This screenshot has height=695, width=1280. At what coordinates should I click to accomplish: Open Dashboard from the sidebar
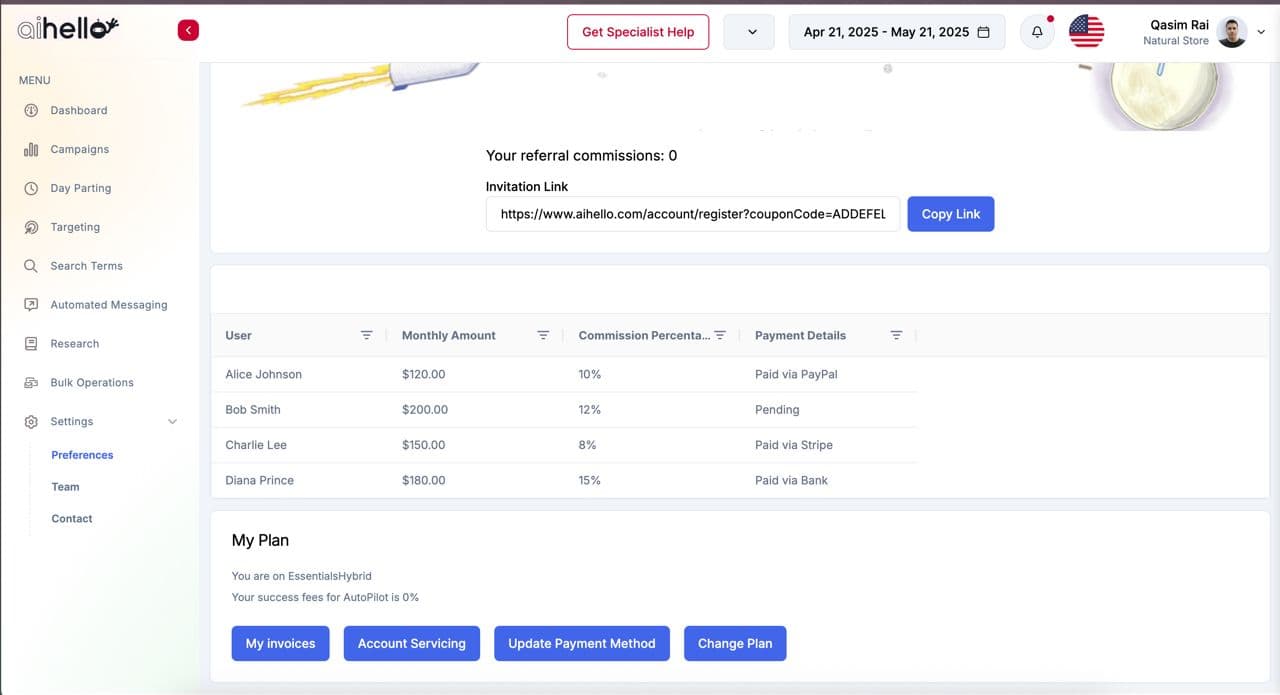click(78, 111)
